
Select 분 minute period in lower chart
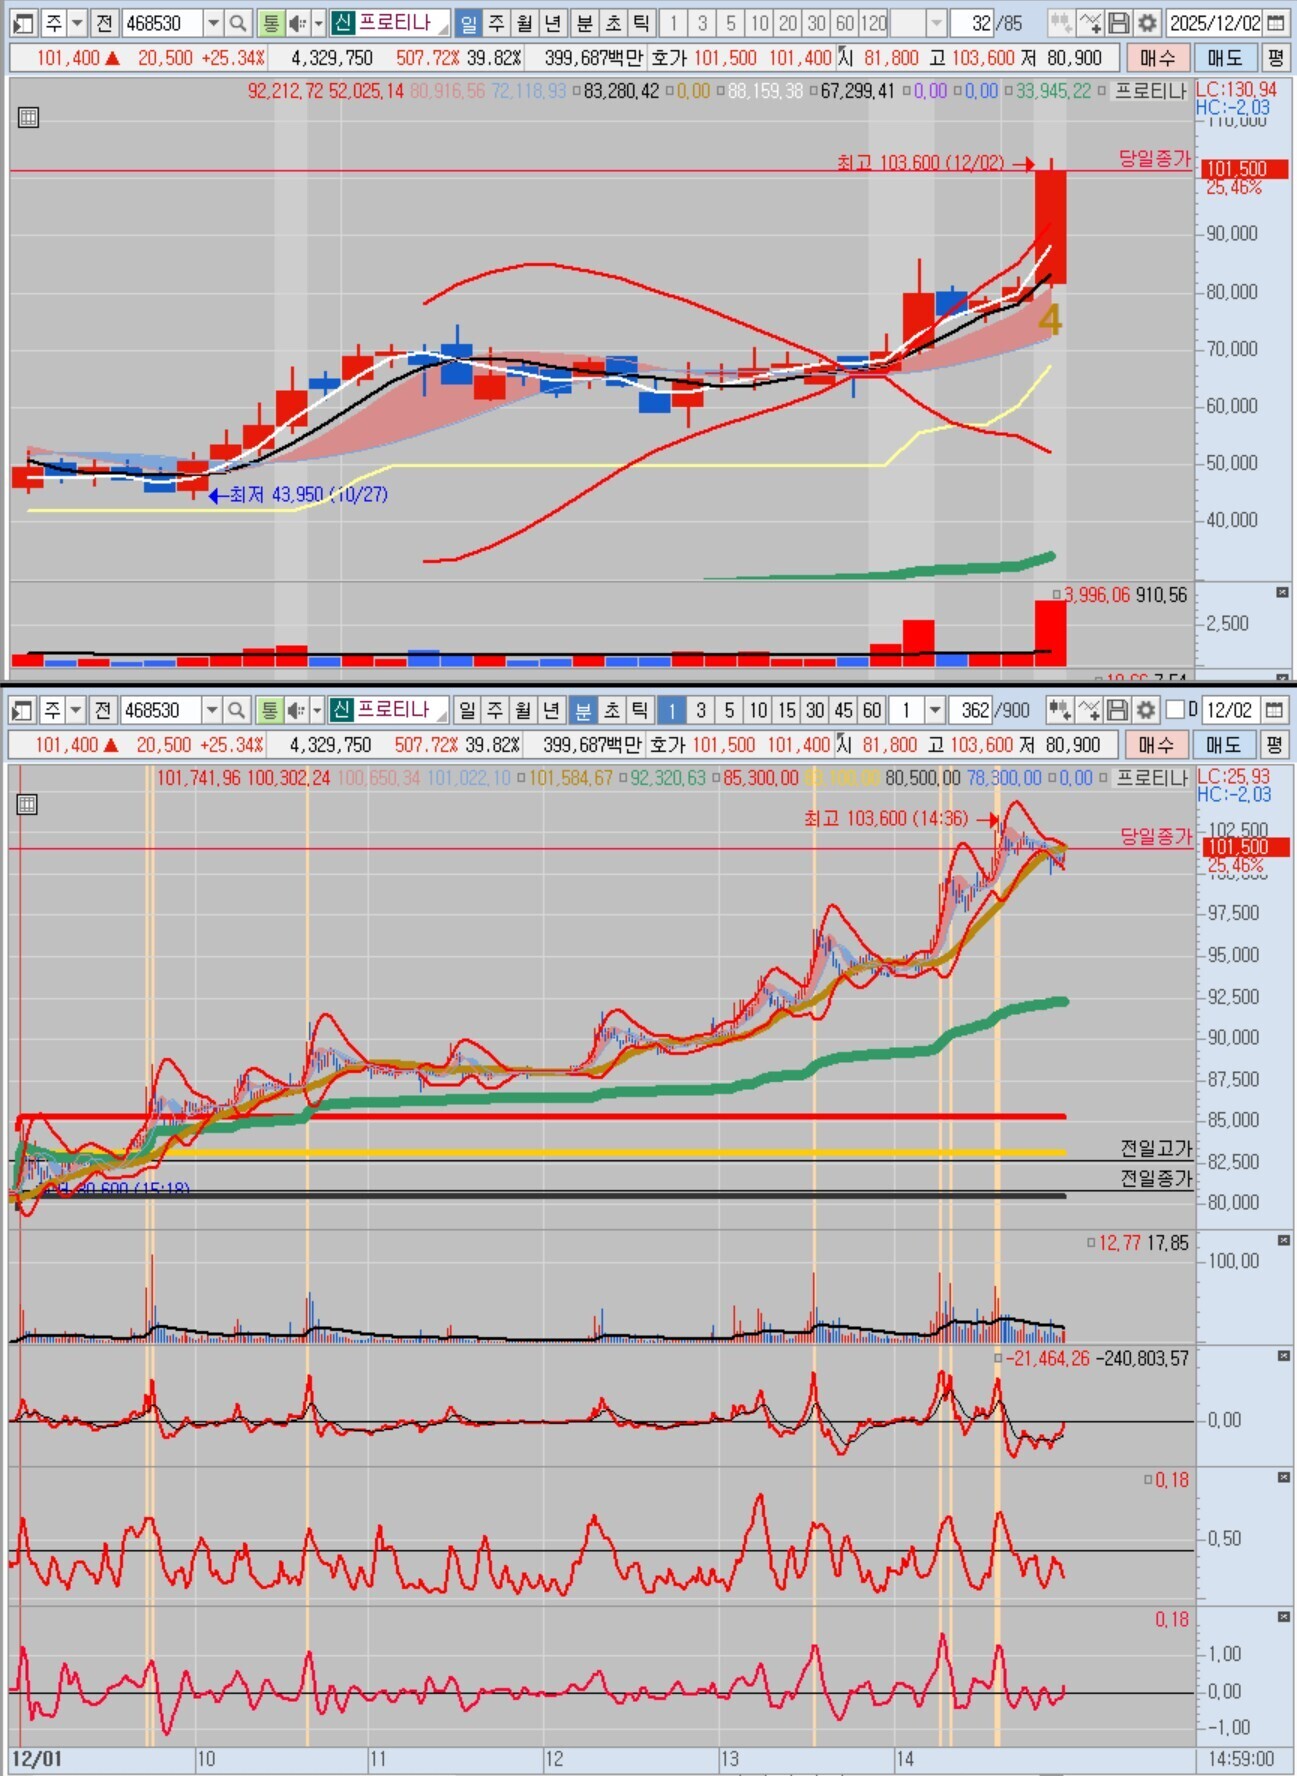coord(582,710)
